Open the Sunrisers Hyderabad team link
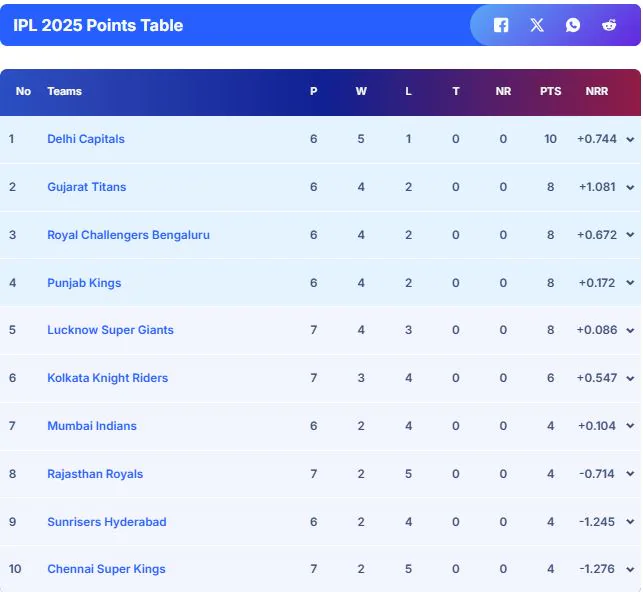 point(107,522)
